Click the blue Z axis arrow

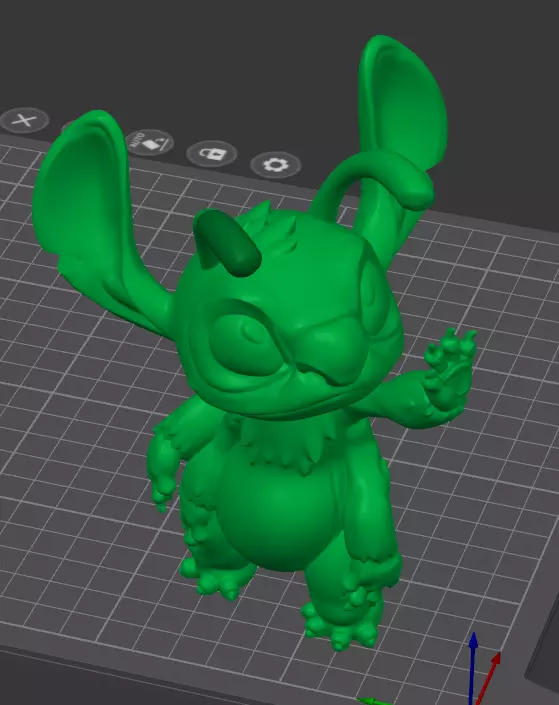tap(473, 668)
